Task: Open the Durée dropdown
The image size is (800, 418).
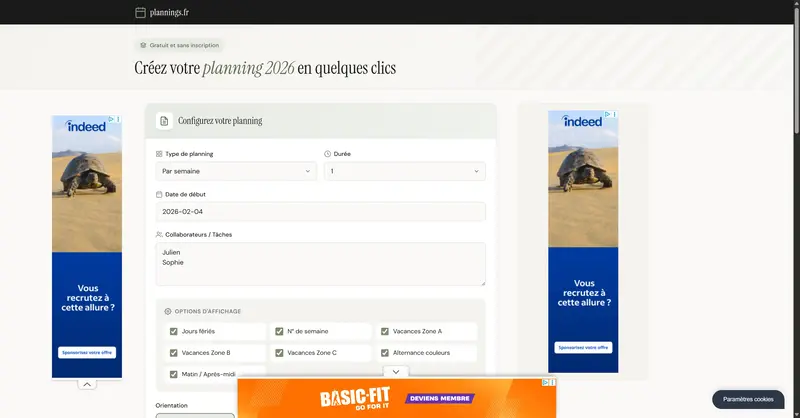Action: pos(405,171)
